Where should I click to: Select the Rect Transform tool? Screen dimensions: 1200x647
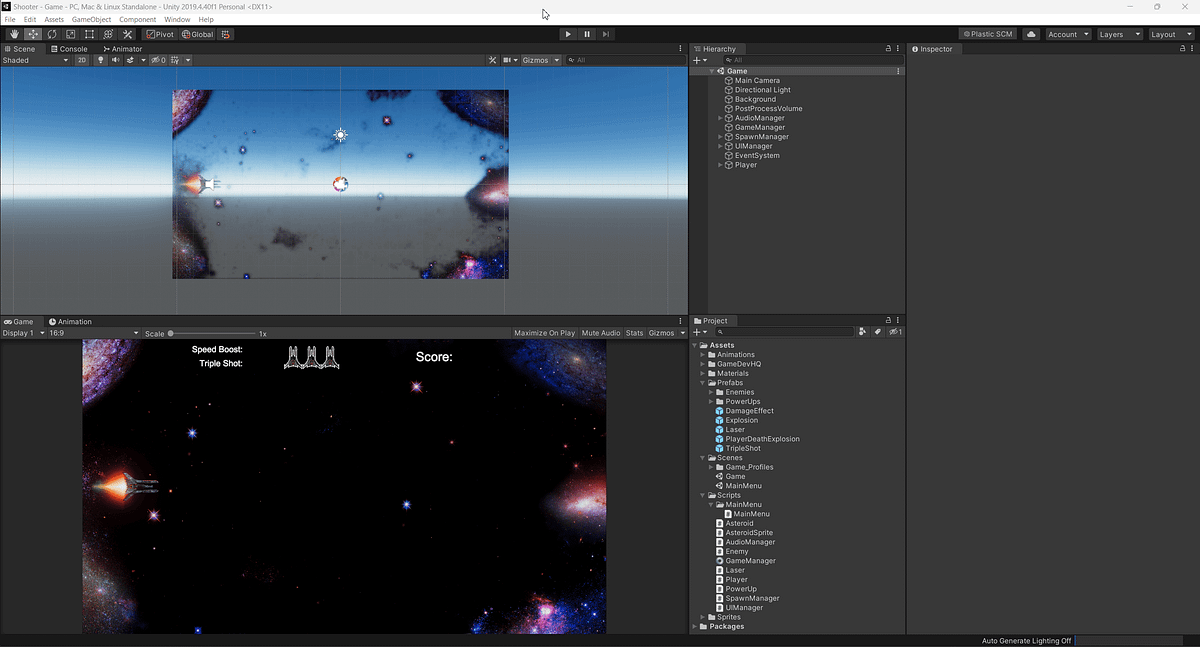click(x=88, y=33)
